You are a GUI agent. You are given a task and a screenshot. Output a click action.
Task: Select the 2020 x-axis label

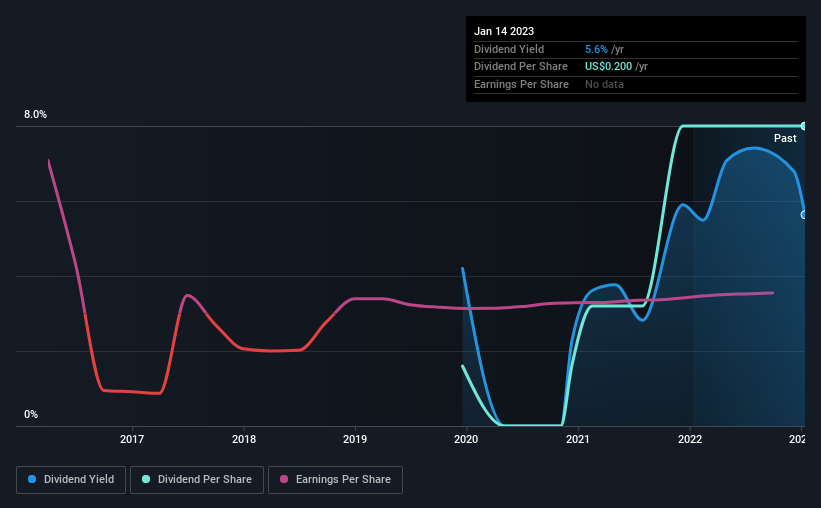pyautogui.click(x=466, y=439)
